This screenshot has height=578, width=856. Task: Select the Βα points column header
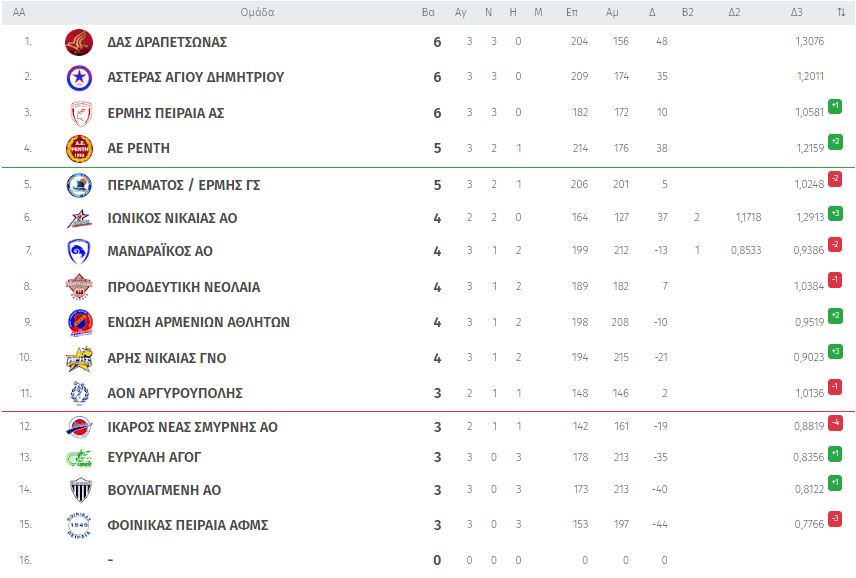click(x=429, y=12)
